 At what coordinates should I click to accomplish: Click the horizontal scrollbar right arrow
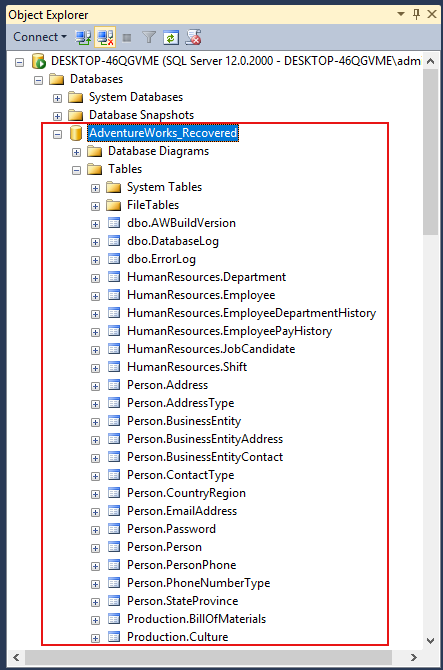(x=413, y=657)
